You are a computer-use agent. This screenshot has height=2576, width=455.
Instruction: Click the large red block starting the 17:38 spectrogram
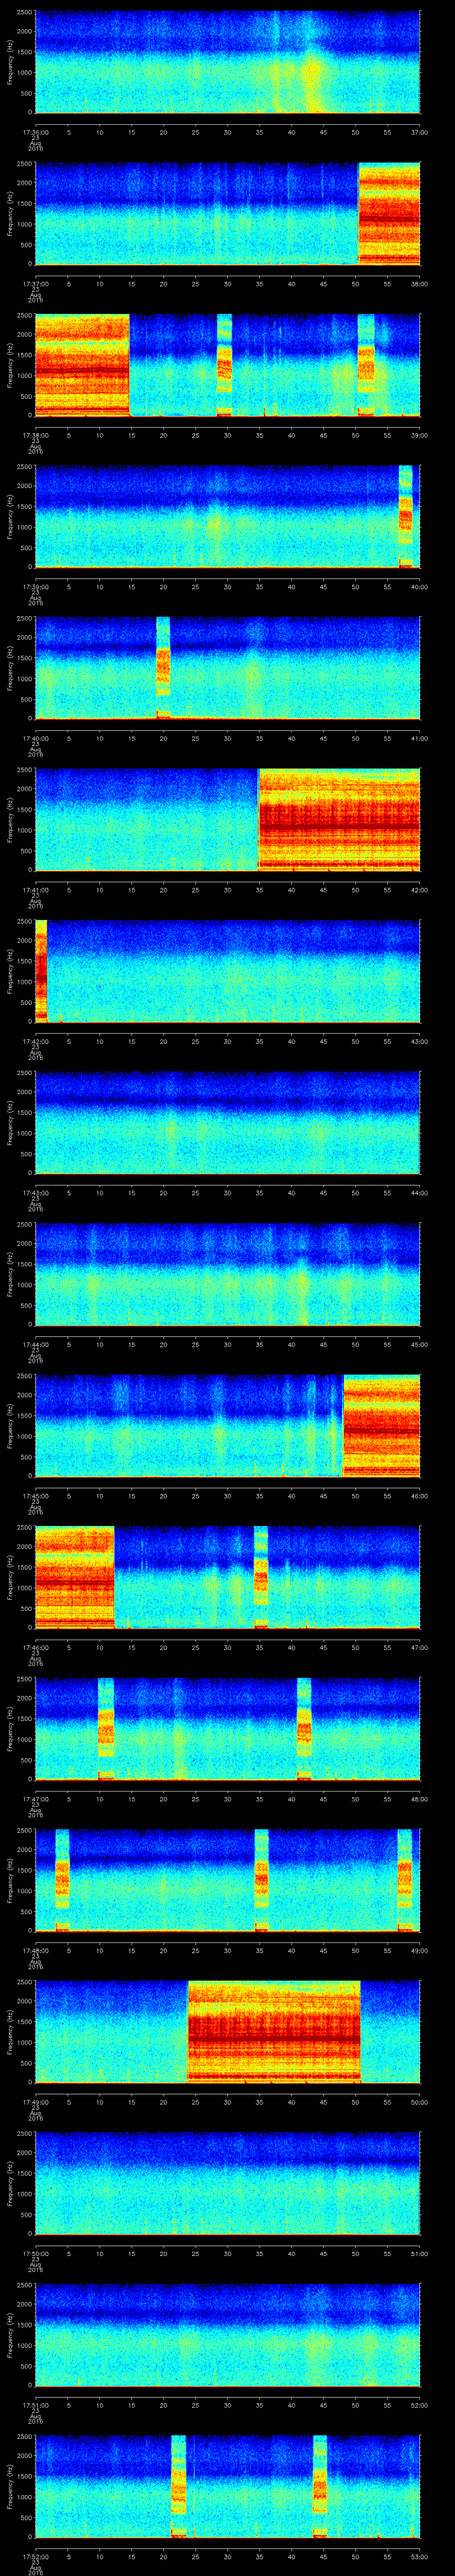[x=82, y=365]
